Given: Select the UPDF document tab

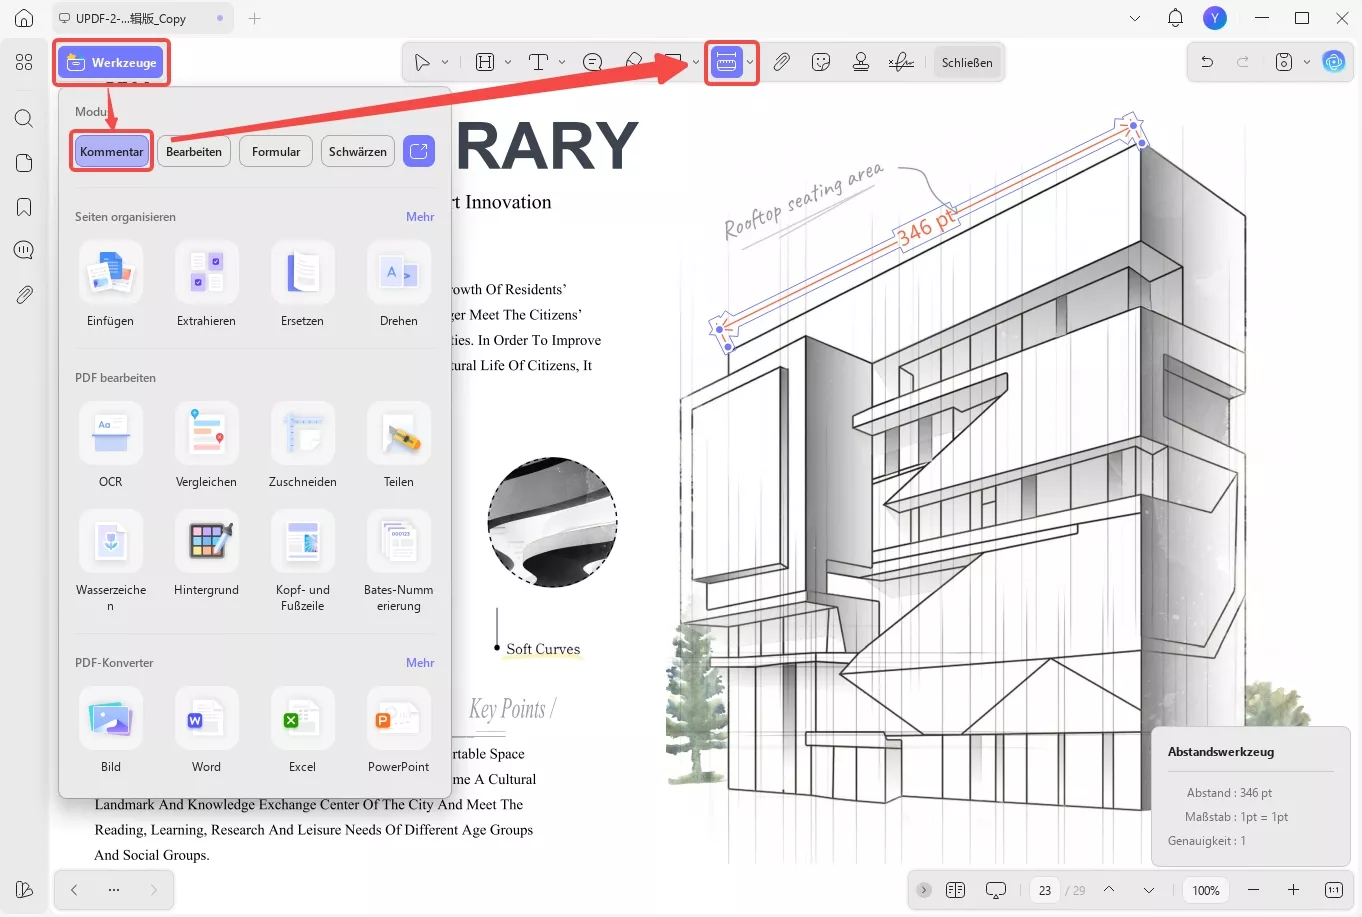Looking at the screenshot, I should [x=131, y=18].
